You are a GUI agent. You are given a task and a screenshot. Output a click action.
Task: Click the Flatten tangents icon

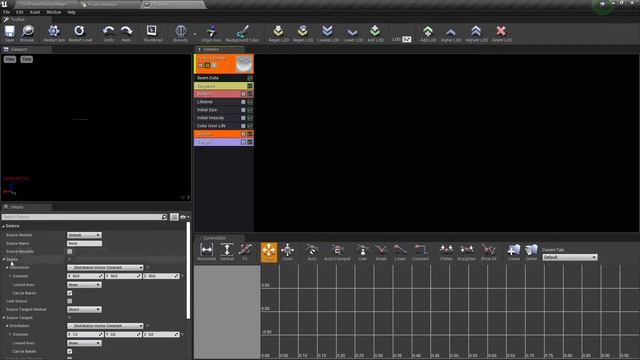click(446, 252)
